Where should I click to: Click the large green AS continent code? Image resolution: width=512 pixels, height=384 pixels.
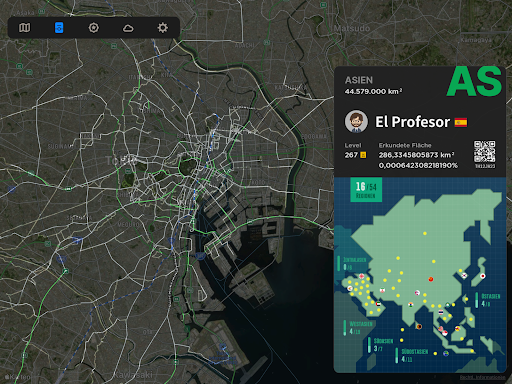[x=474, y=81]
